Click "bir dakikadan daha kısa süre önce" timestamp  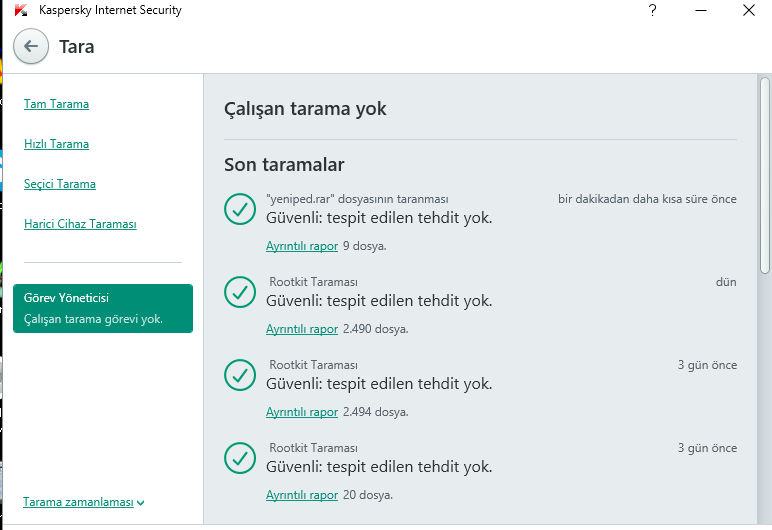[x=647, y=199]
